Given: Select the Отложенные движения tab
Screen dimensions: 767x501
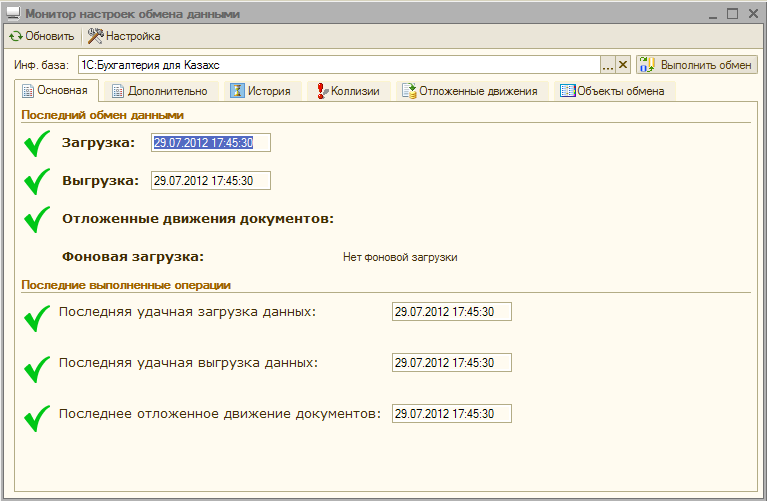Looking at the screenshot, I should point(470,91).
